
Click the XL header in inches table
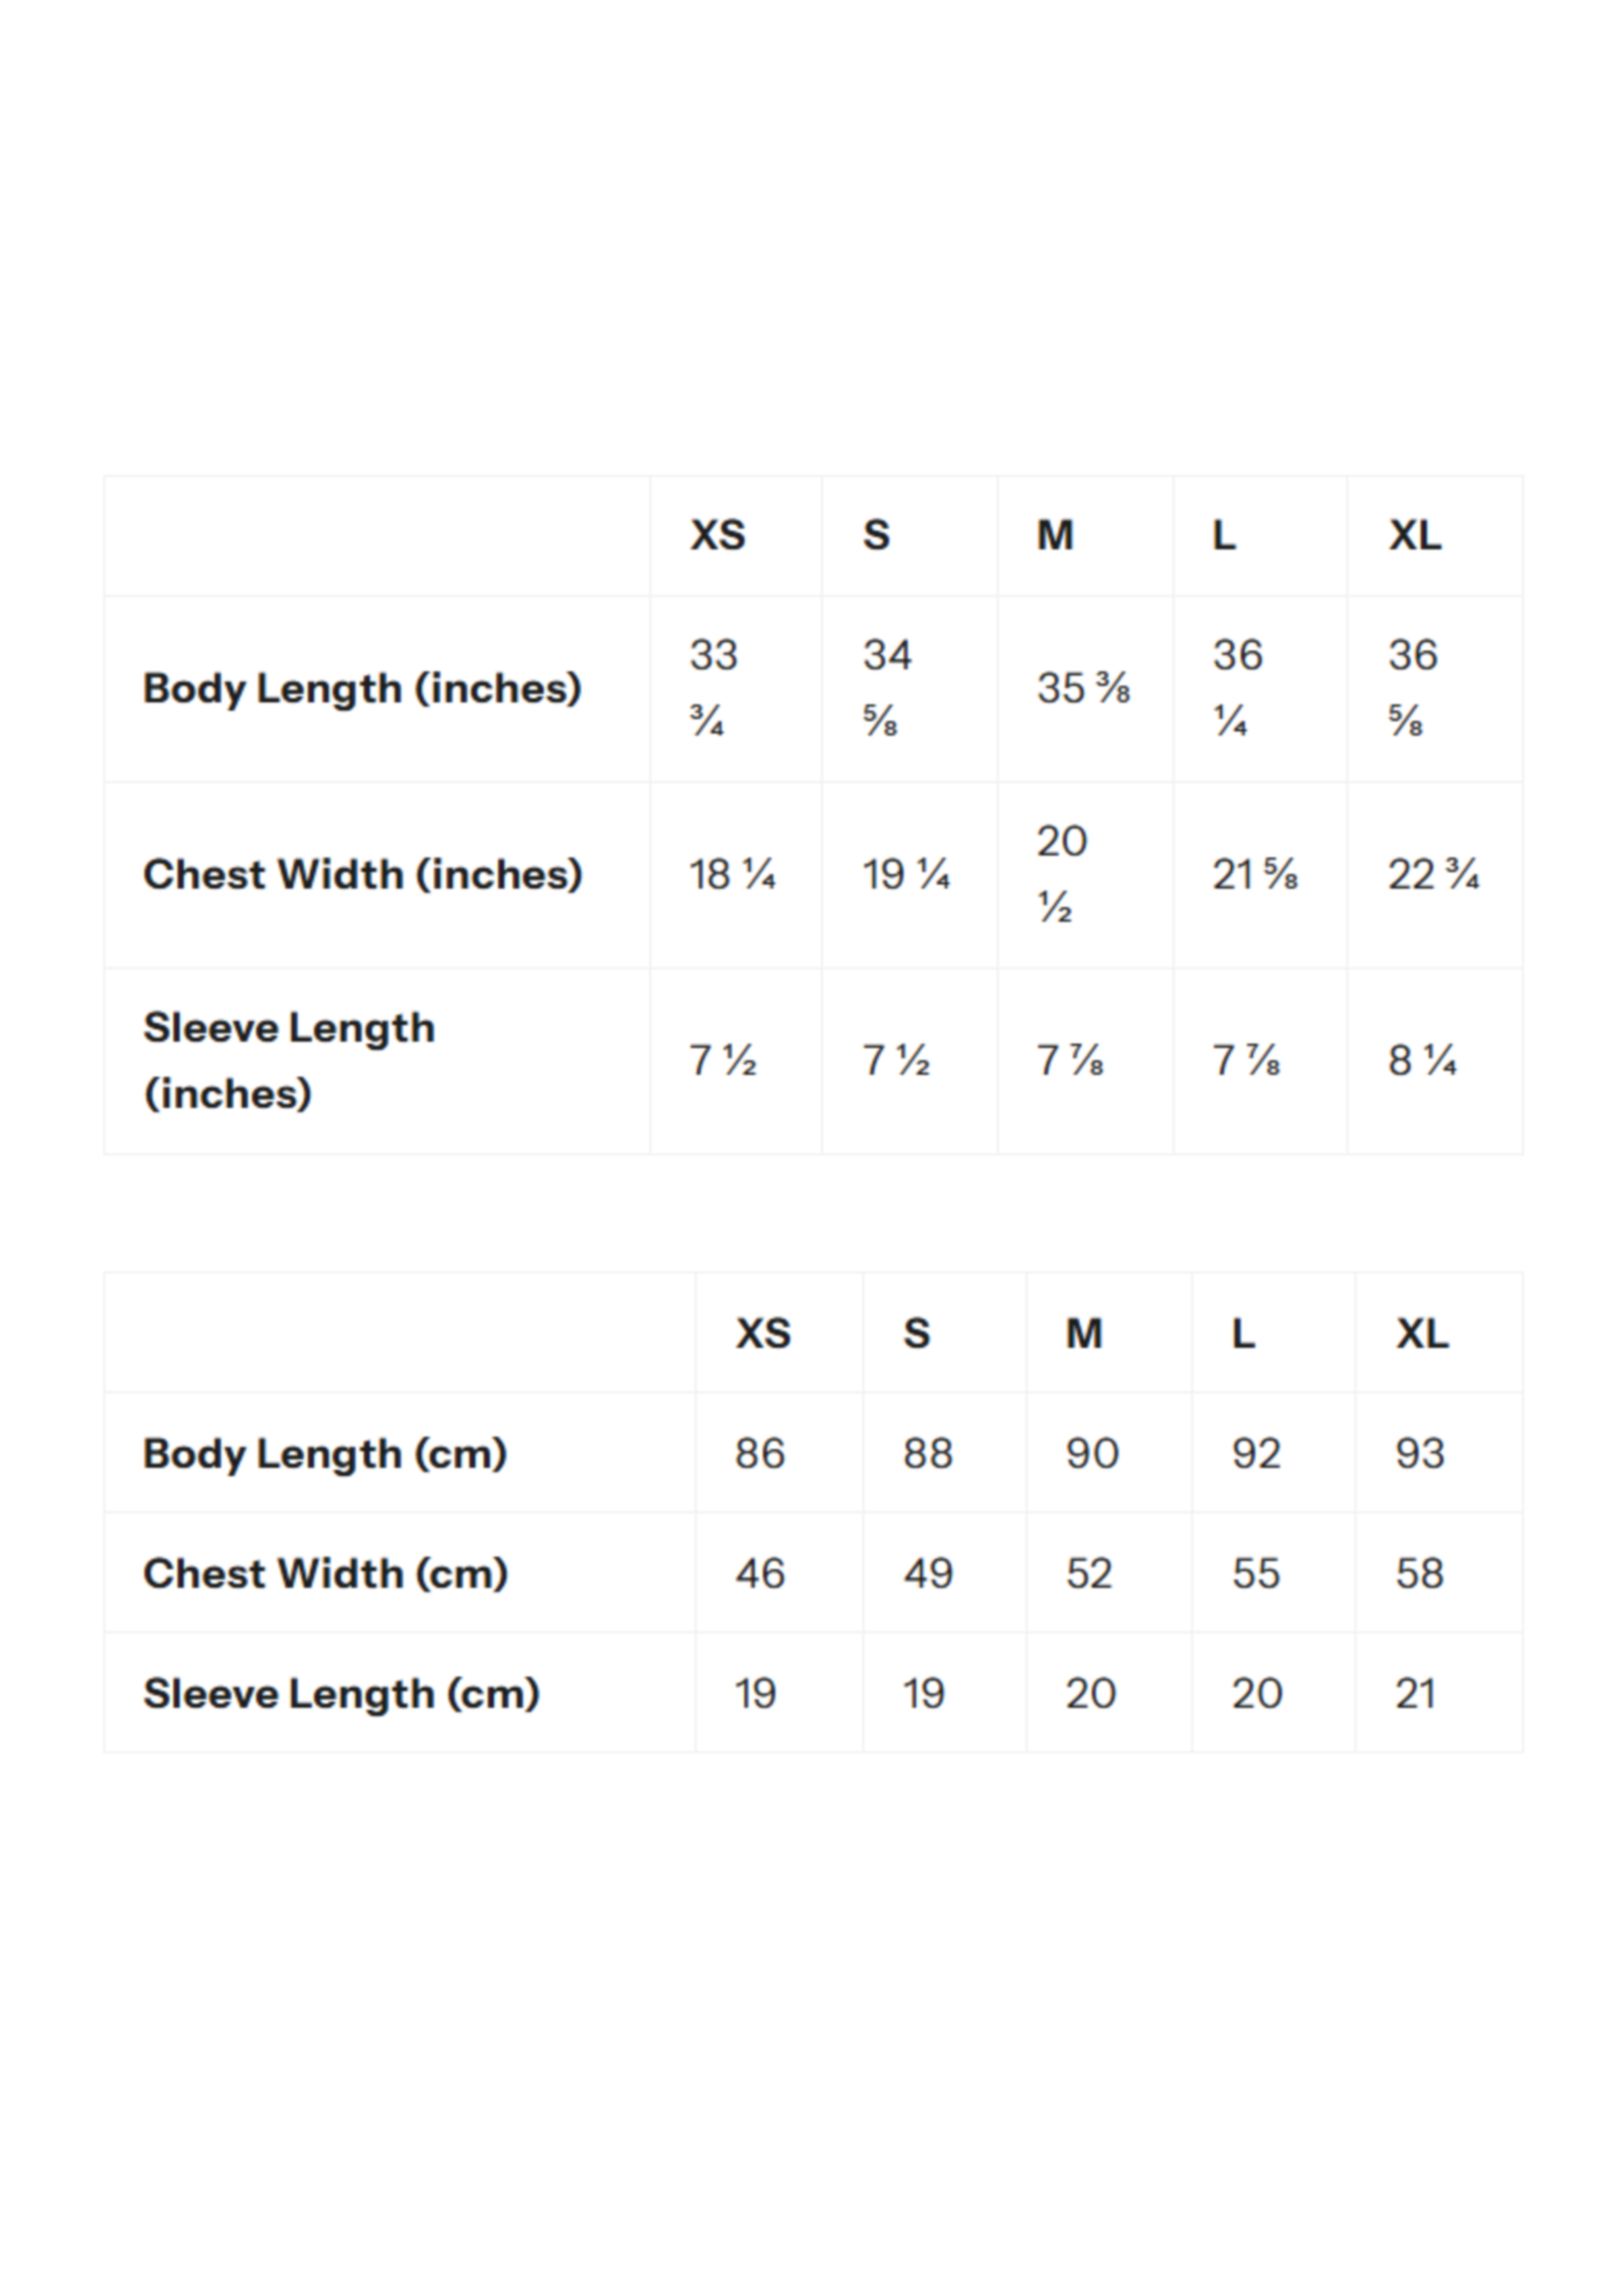pyautogui.click(x=1414, y=535)
